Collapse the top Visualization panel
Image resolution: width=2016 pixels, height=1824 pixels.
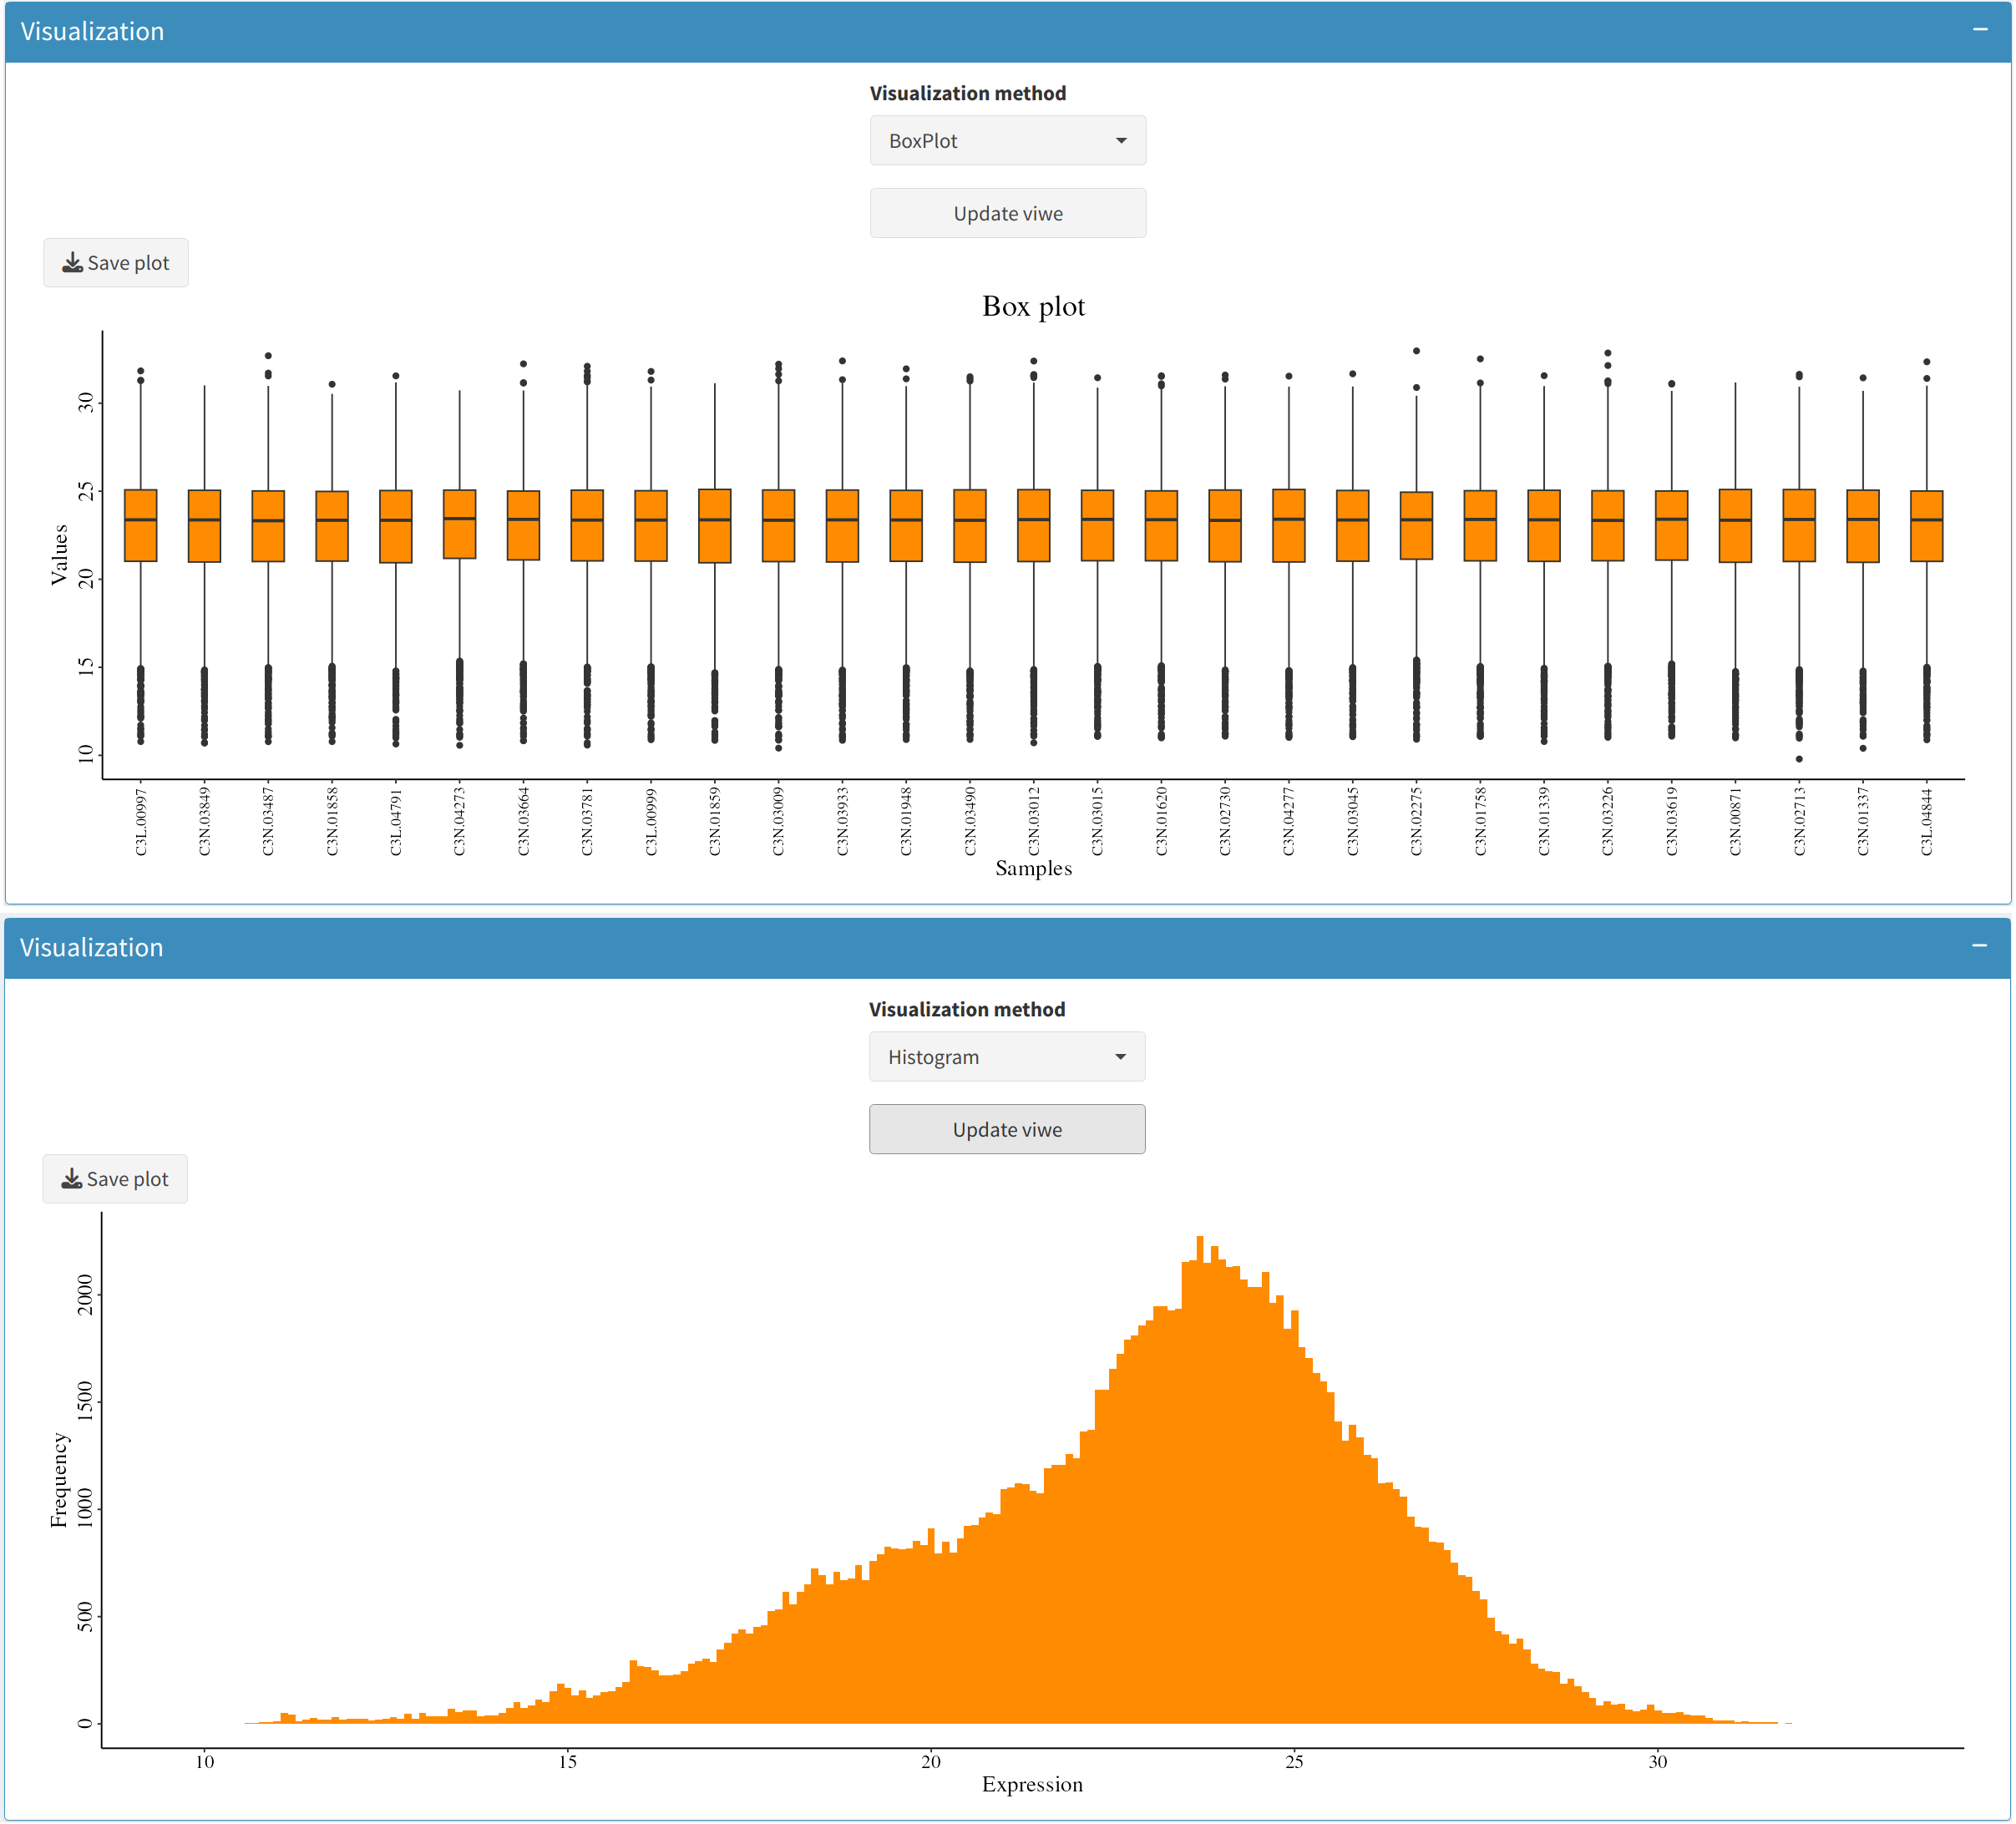(x=1979, y=30)
